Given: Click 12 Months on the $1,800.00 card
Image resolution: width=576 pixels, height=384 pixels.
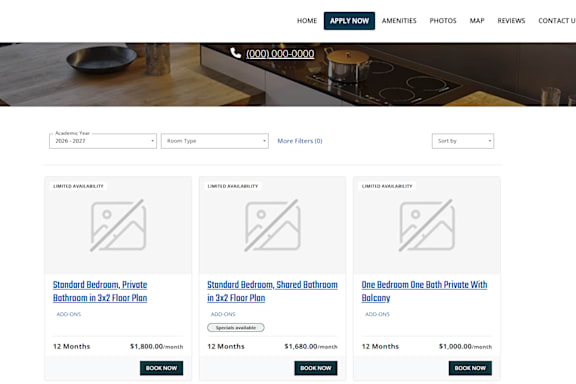Looking at the screenshot, I should click(72, 346).
